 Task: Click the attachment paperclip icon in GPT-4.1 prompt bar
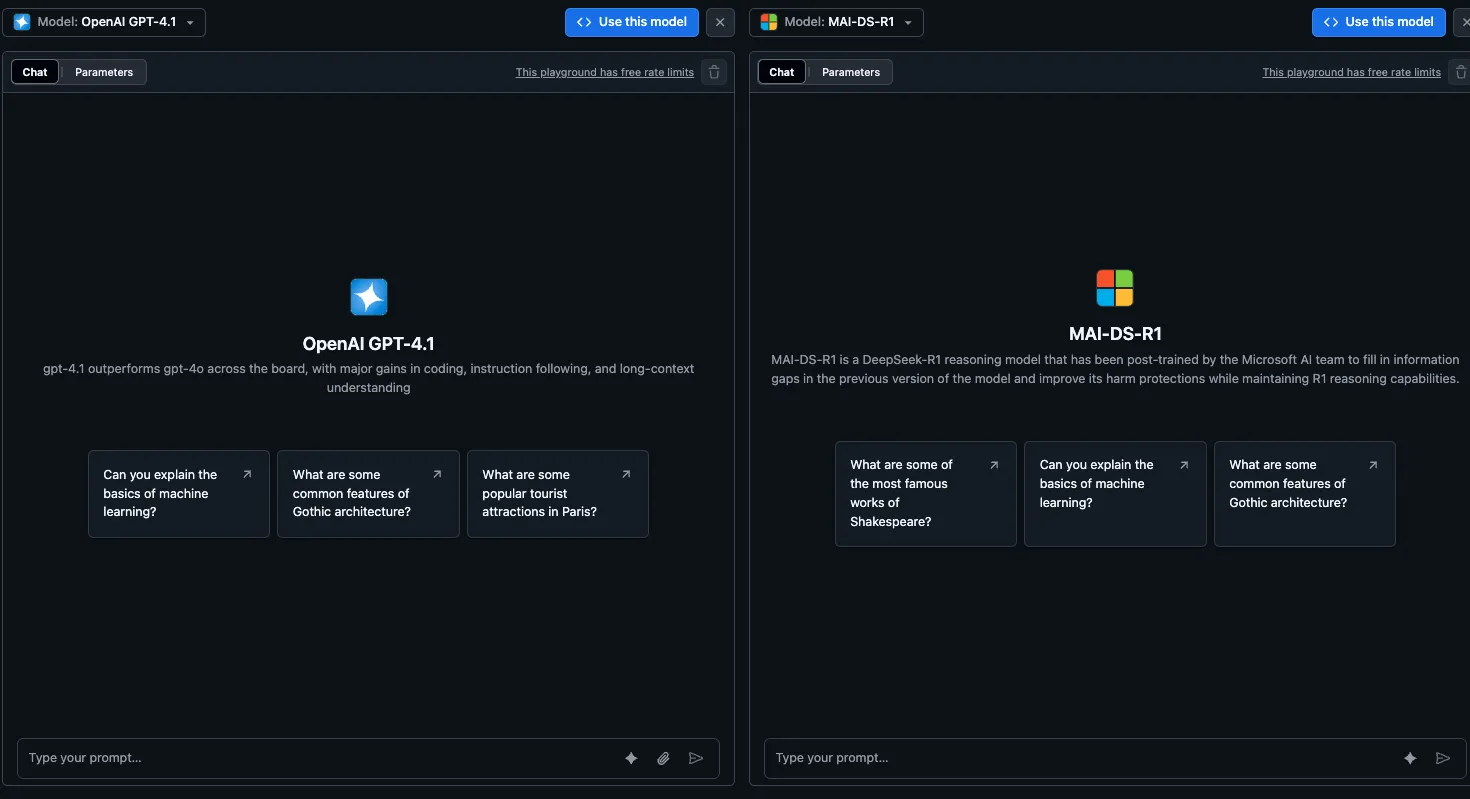[x=663, y=758]
